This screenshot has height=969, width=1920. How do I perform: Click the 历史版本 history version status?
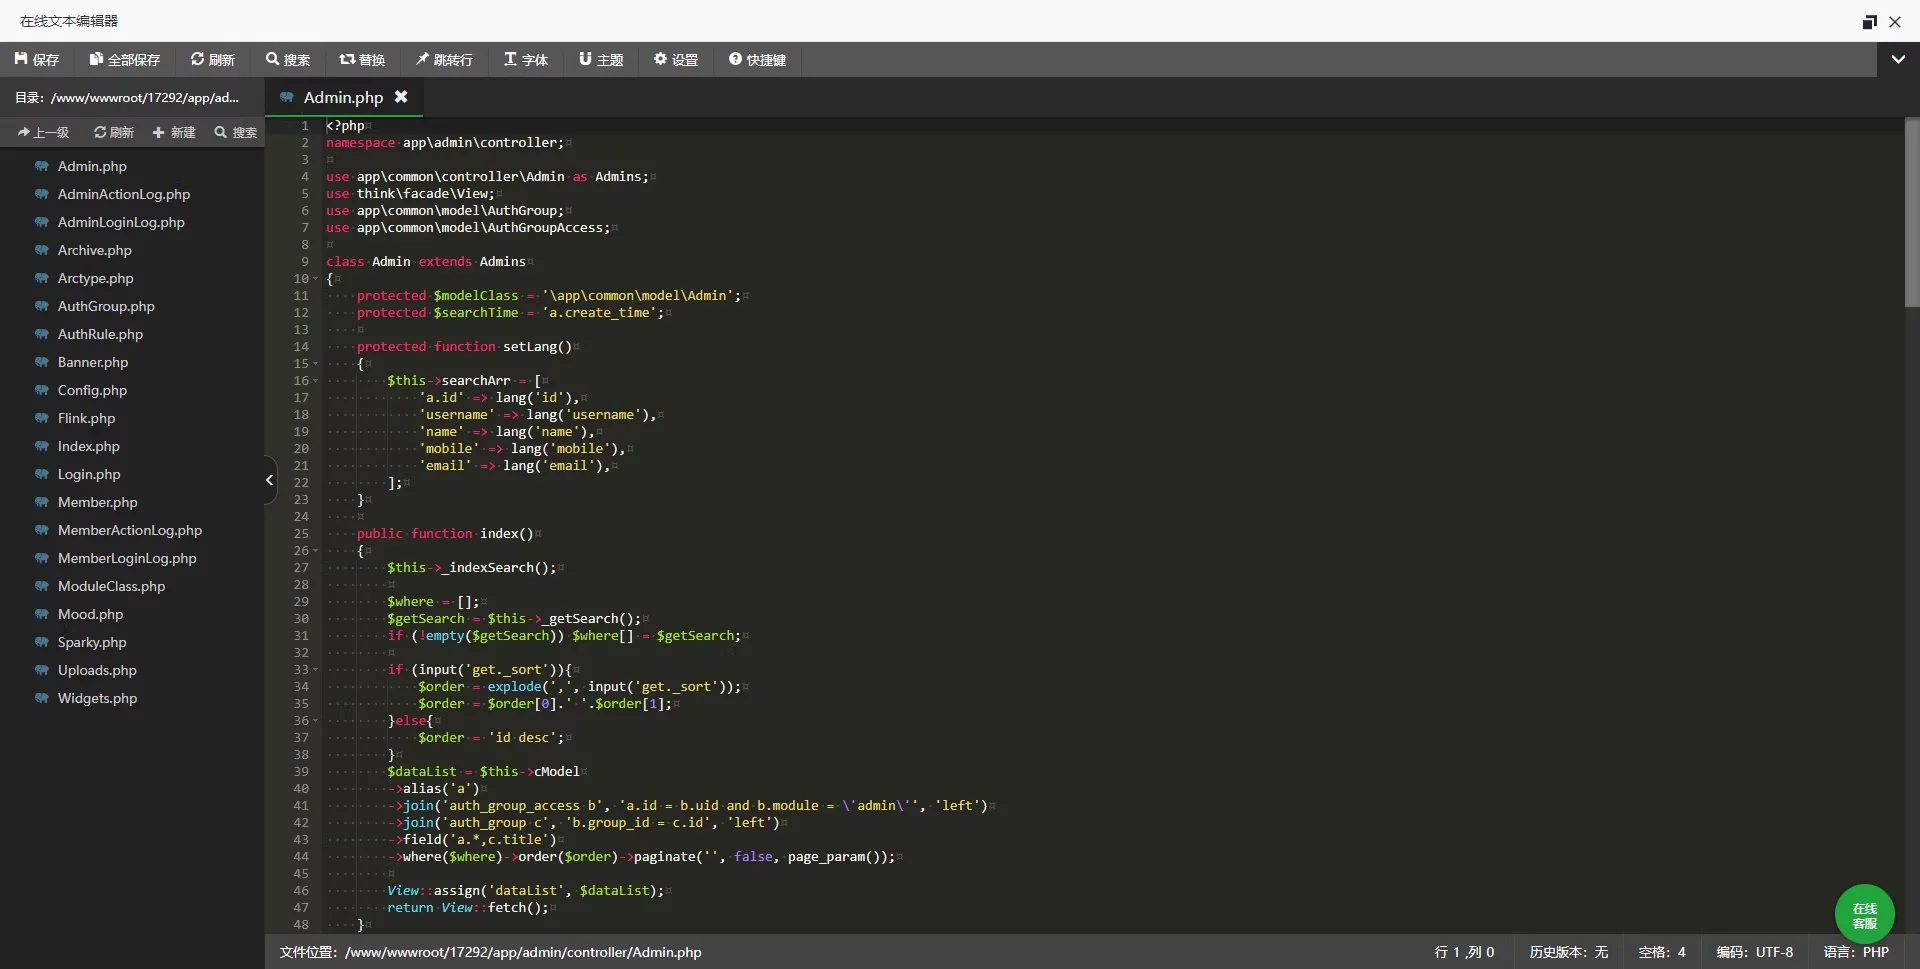[x=1568, y=952]
